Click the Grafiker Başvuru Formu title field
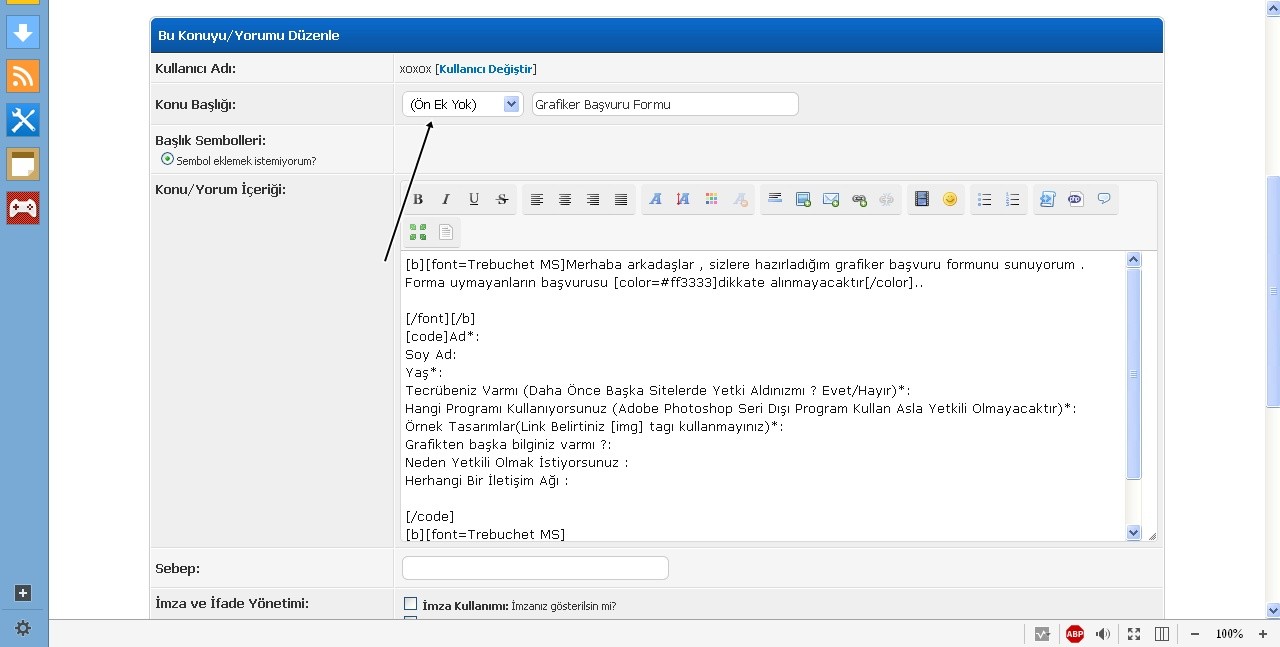This screenshot has width=1280, height=647. pyautogui.click(x=665, y=104)
